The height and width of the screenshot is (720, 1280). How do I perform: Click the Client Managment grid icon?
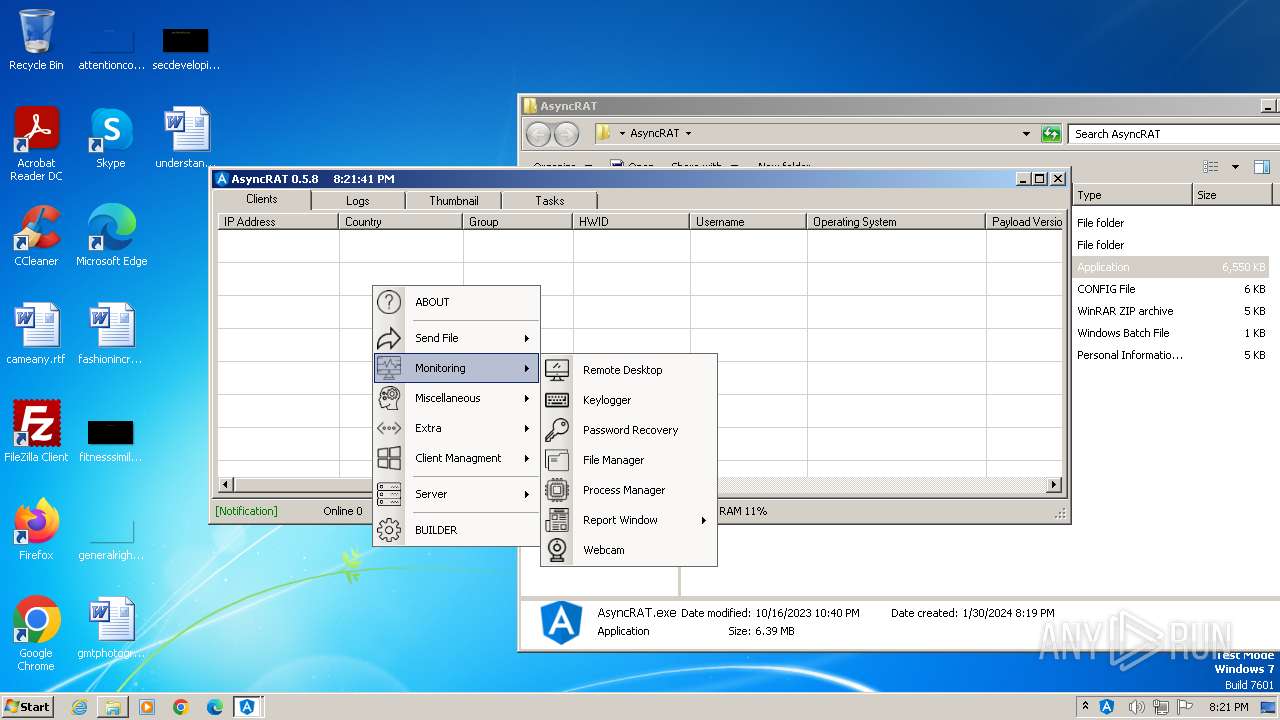[389, 458]
